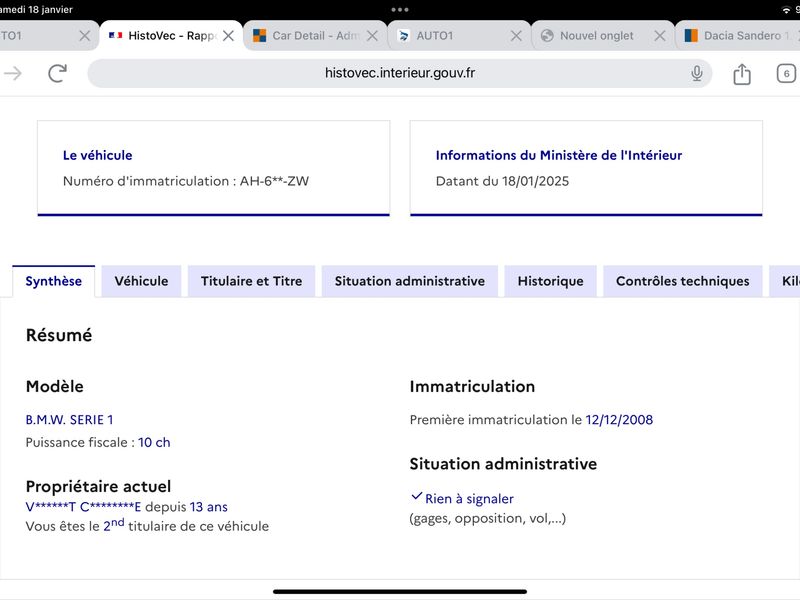800x600 pixels.
Task: Close the AUTO1 tab
Action: pyautogui.click(x=516, y=36)
